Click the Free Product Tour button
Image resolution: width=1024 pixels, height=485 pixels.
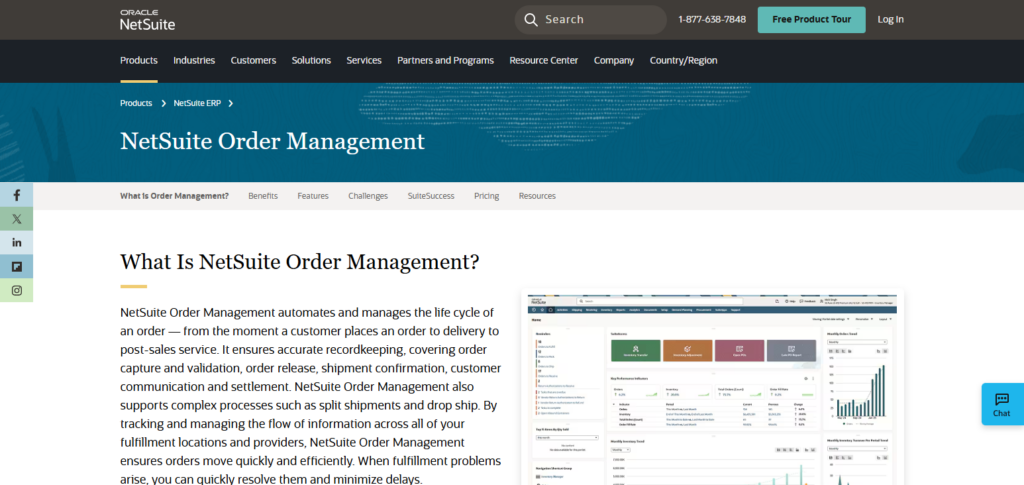811,20
